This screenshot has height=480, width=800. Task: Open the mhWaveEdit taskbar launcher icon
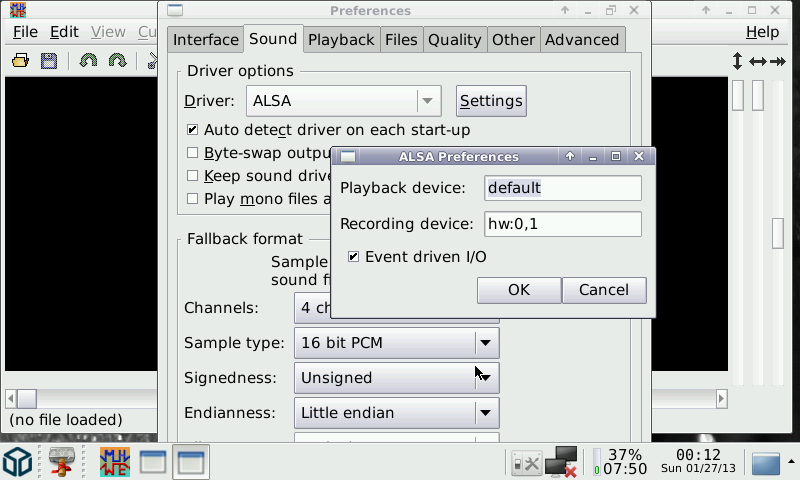tap(114, 462)
